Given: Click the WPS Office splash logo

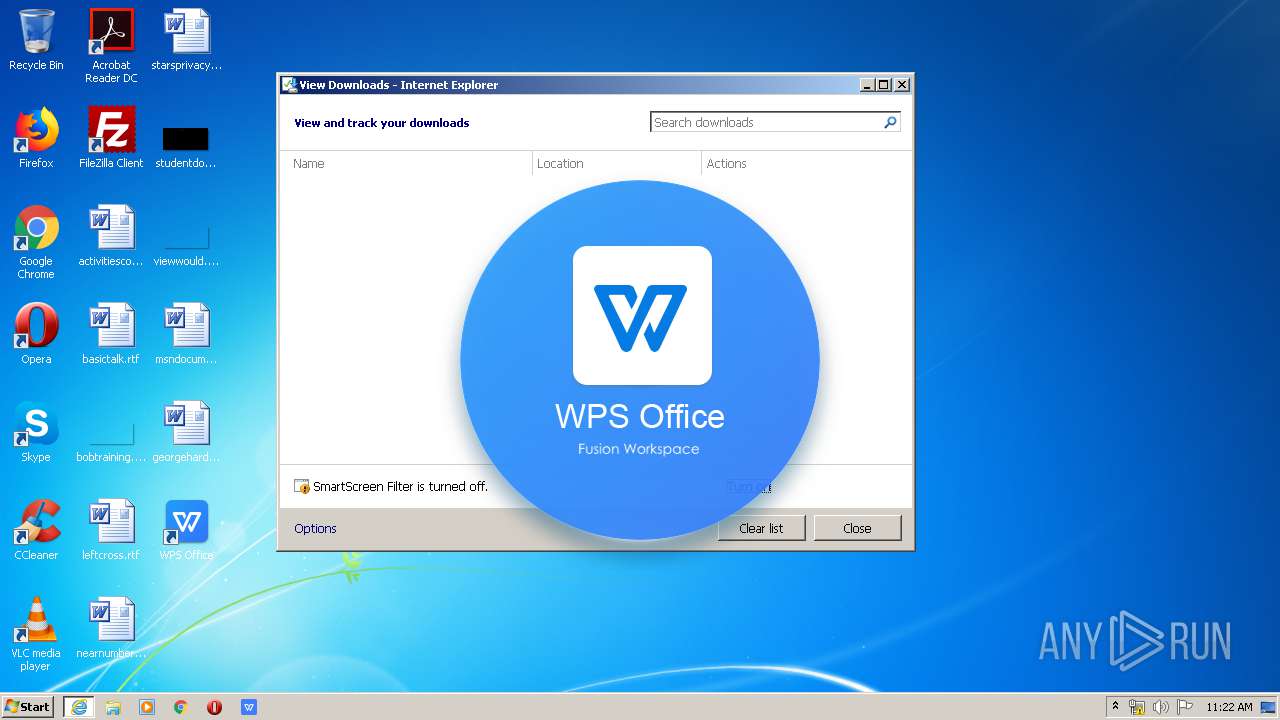Looking at the screenshot, I should click(642, 316).
